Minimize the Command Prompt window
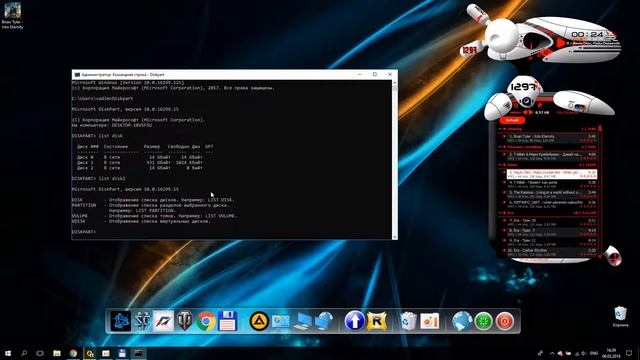This screenshot has height=360, width=640. (360, 74)
